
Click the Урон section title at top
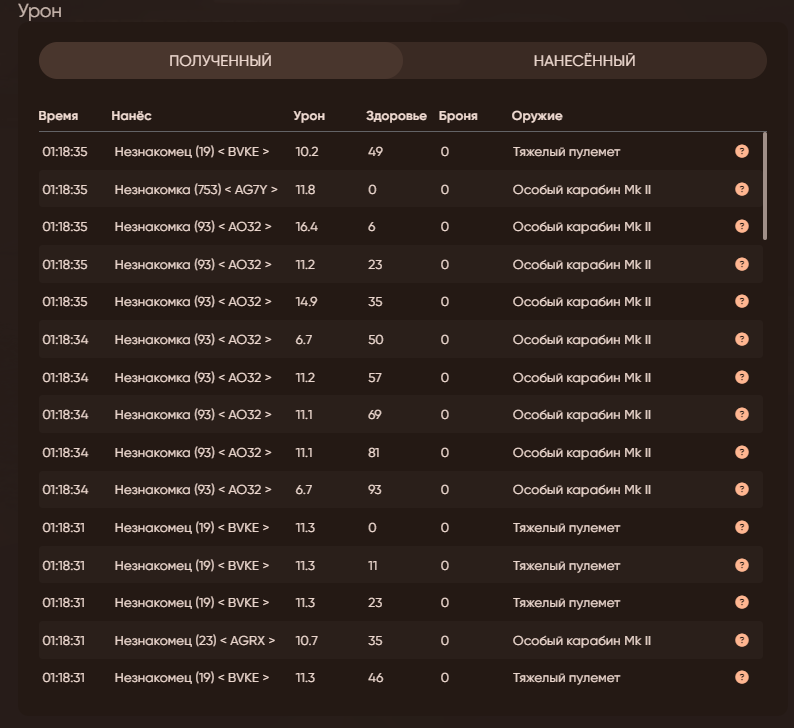(40, 11)
